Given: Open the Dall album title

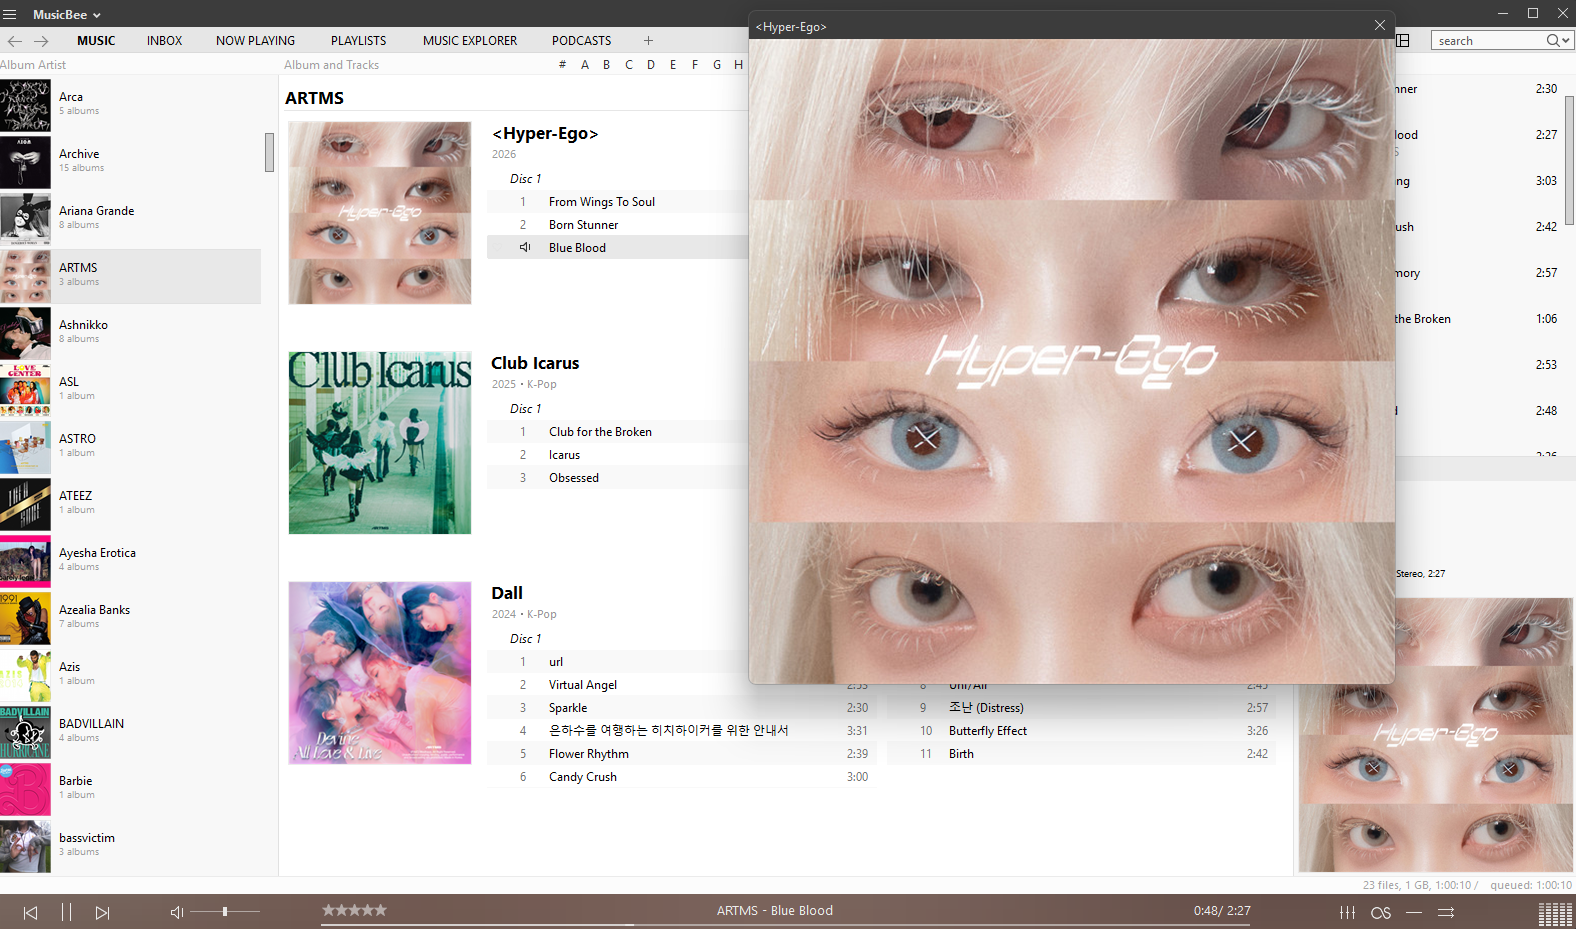Looking at the screenshot, I should (507, 593).
